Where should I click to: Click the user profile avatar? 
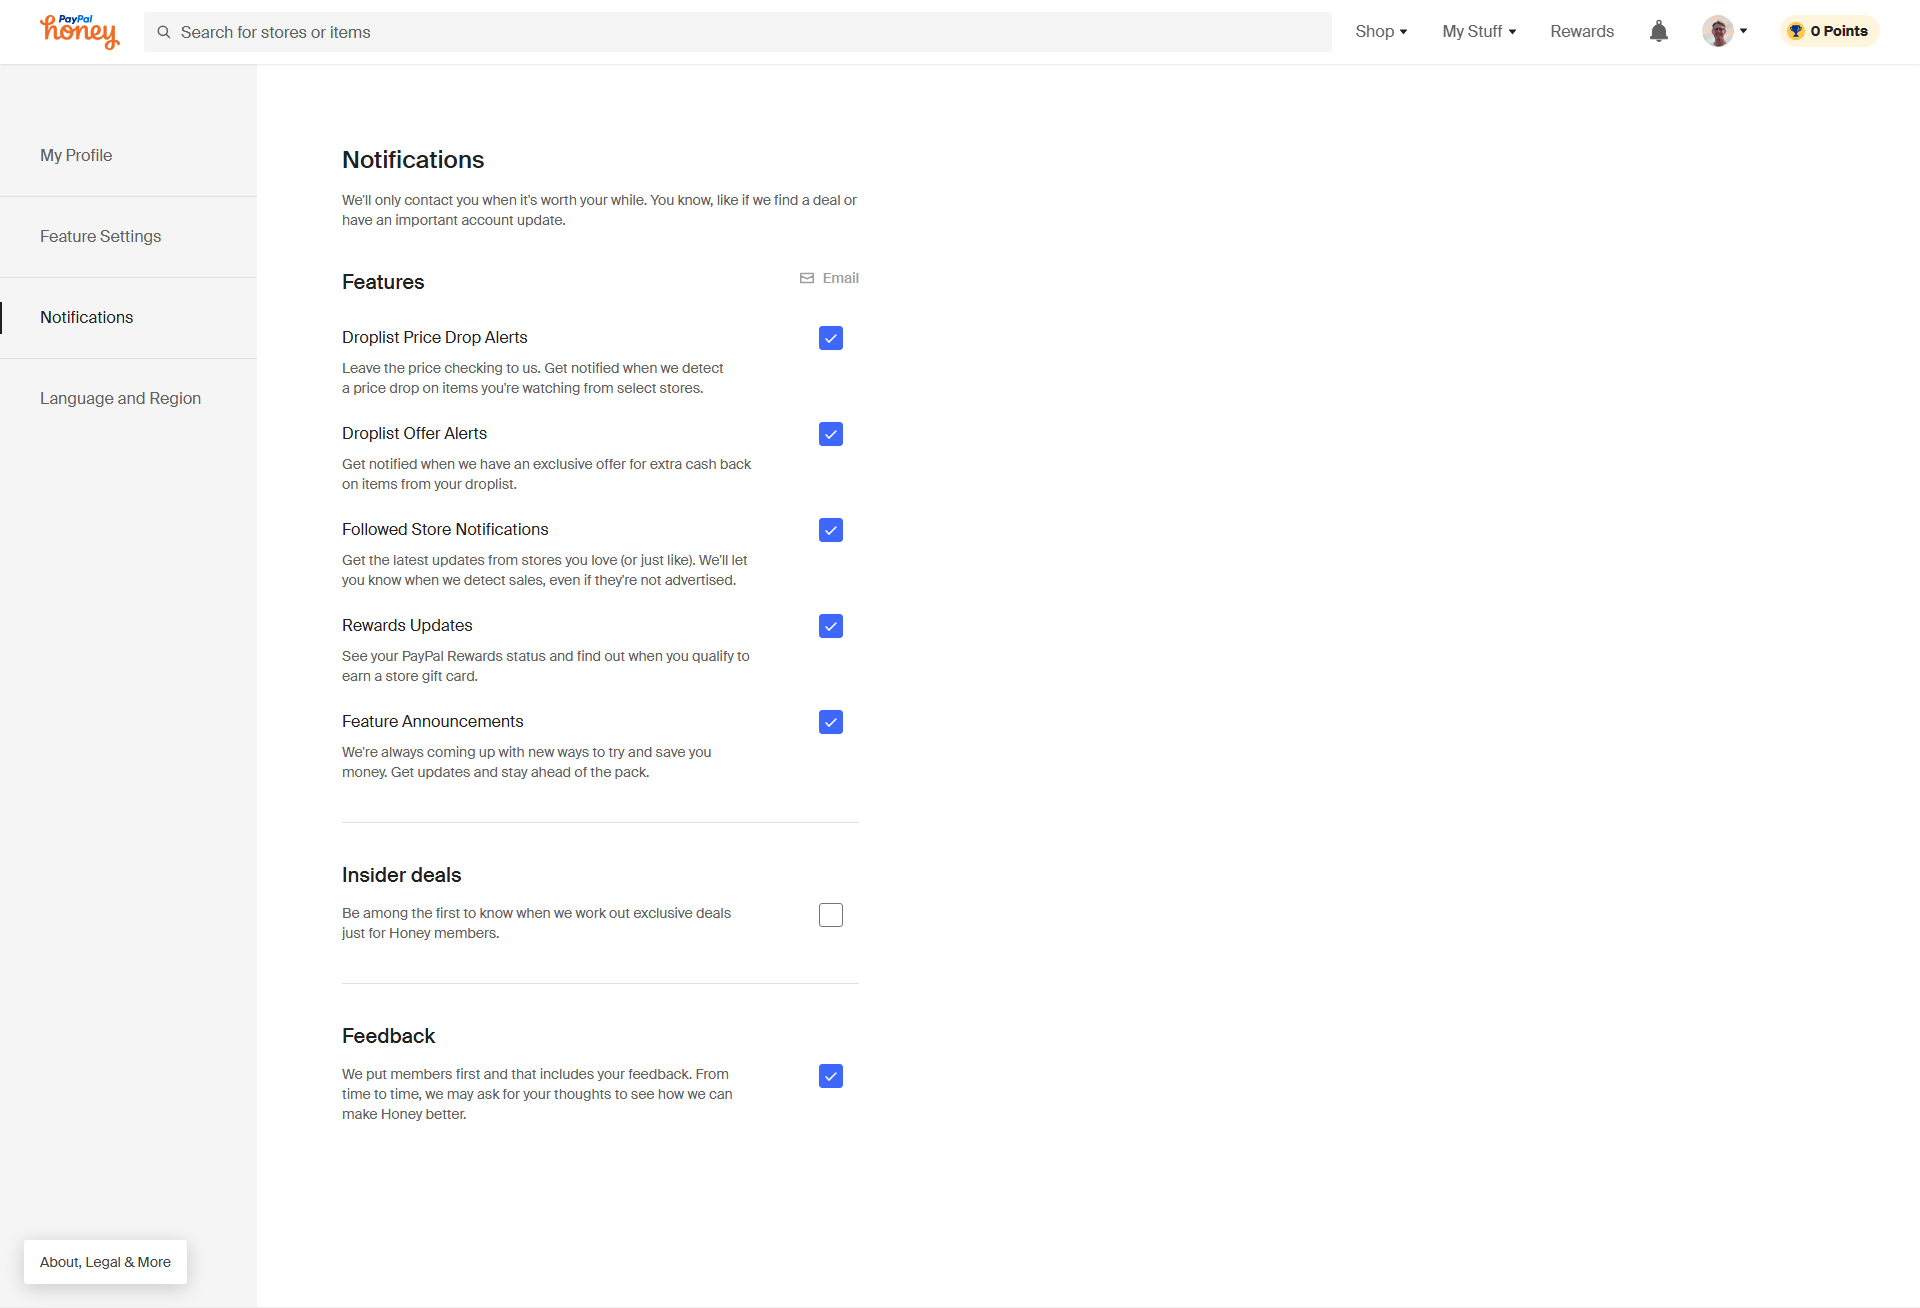[x=1717, y=32]
